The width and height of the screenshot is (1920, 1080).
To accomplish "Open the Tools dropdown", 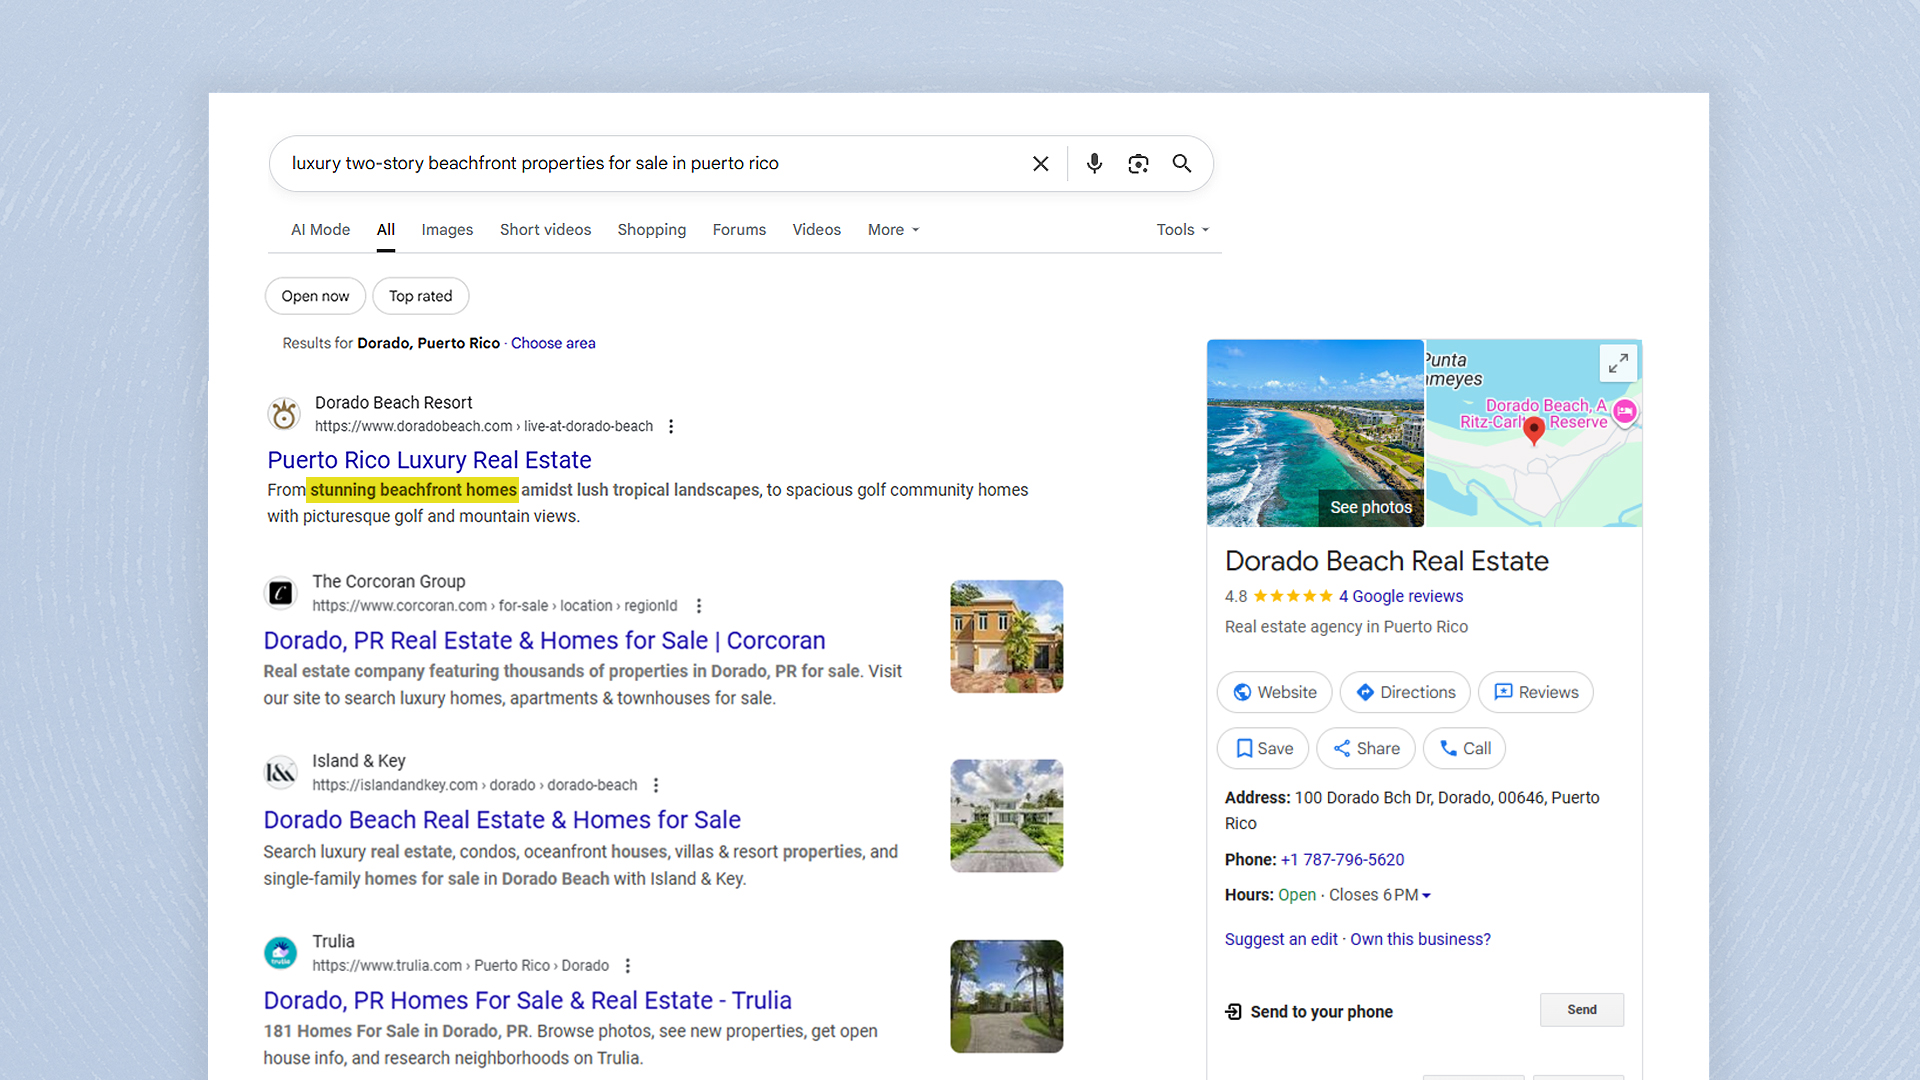I will click(1181, 229).
